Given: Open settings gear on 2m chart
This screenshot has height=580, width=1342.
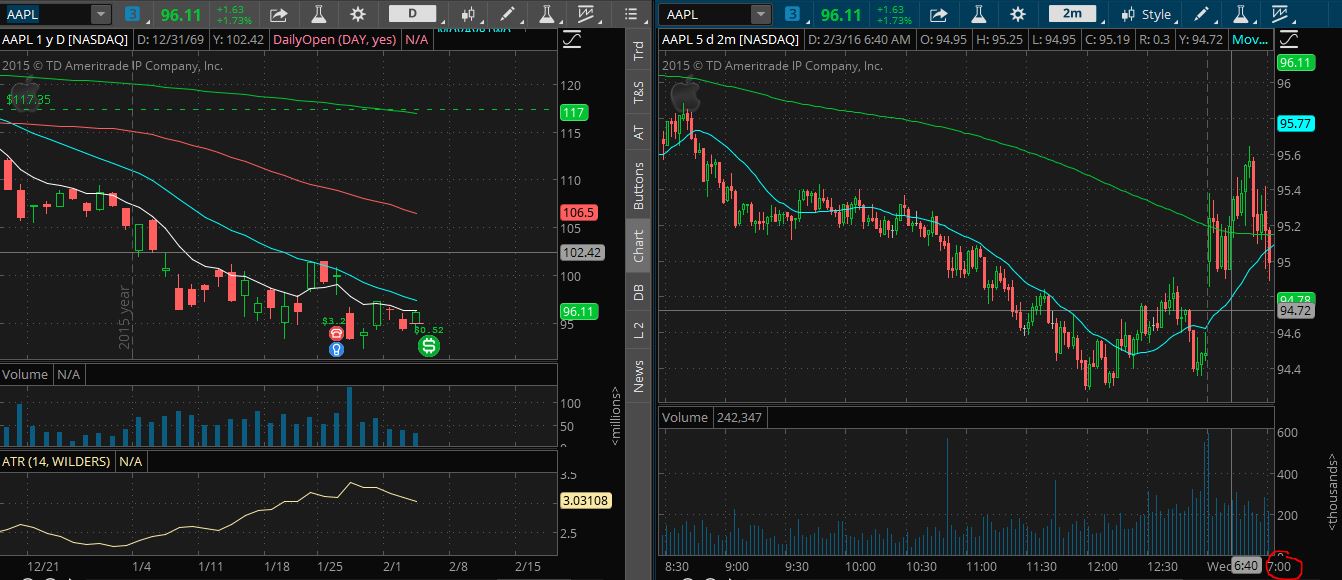Looking at the screenshot, I should pyautogui.click(x=1017, y=15).
